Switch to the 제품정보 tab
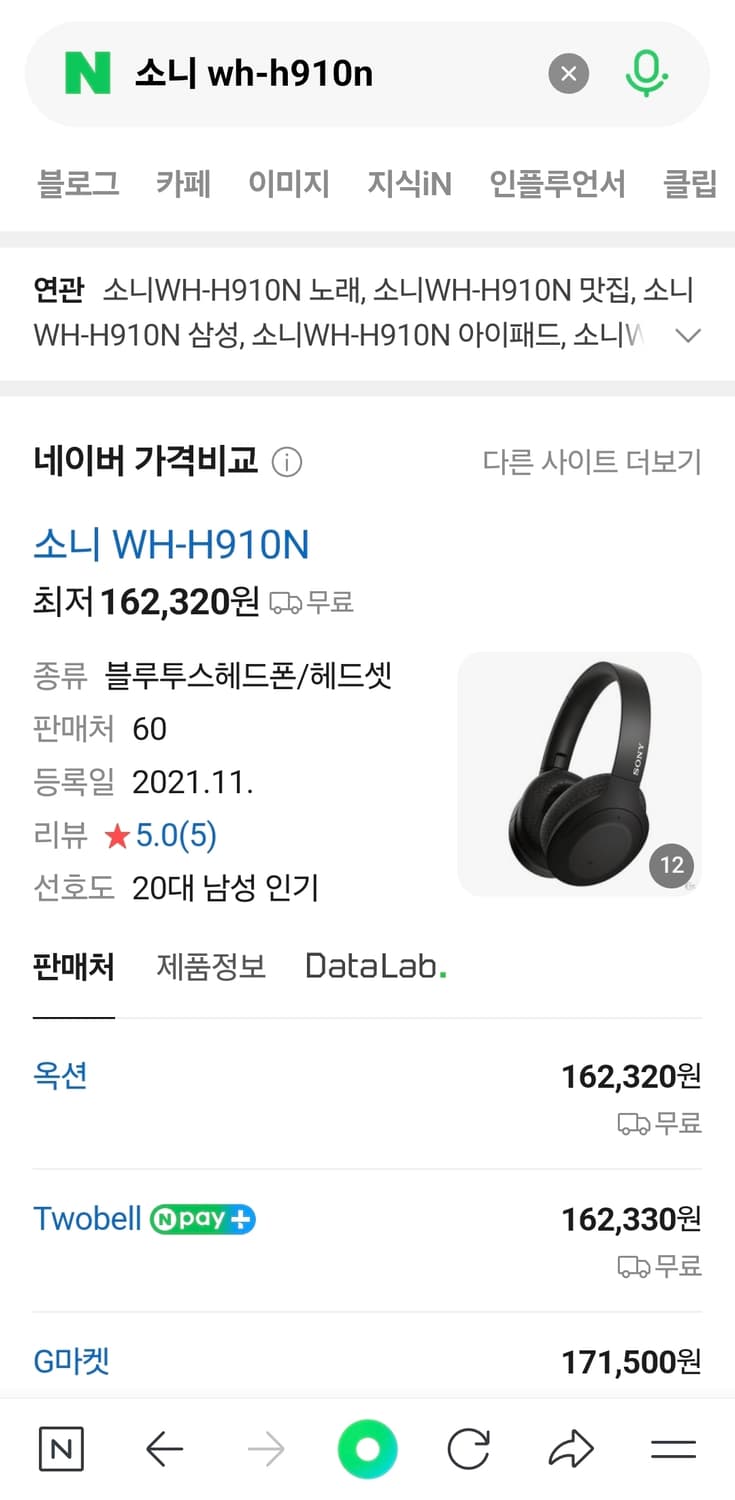Viewport: 735px width, 1500px height. (211, 967)
